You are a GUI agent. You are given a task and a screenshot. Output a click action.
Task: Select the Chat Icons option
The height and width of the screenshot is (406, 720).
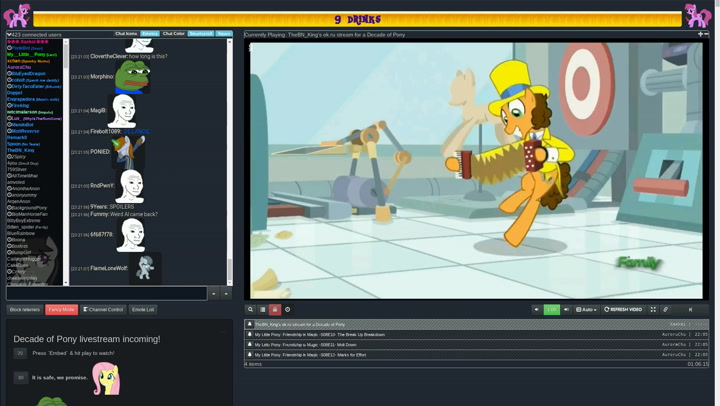[x=126, y=34]
